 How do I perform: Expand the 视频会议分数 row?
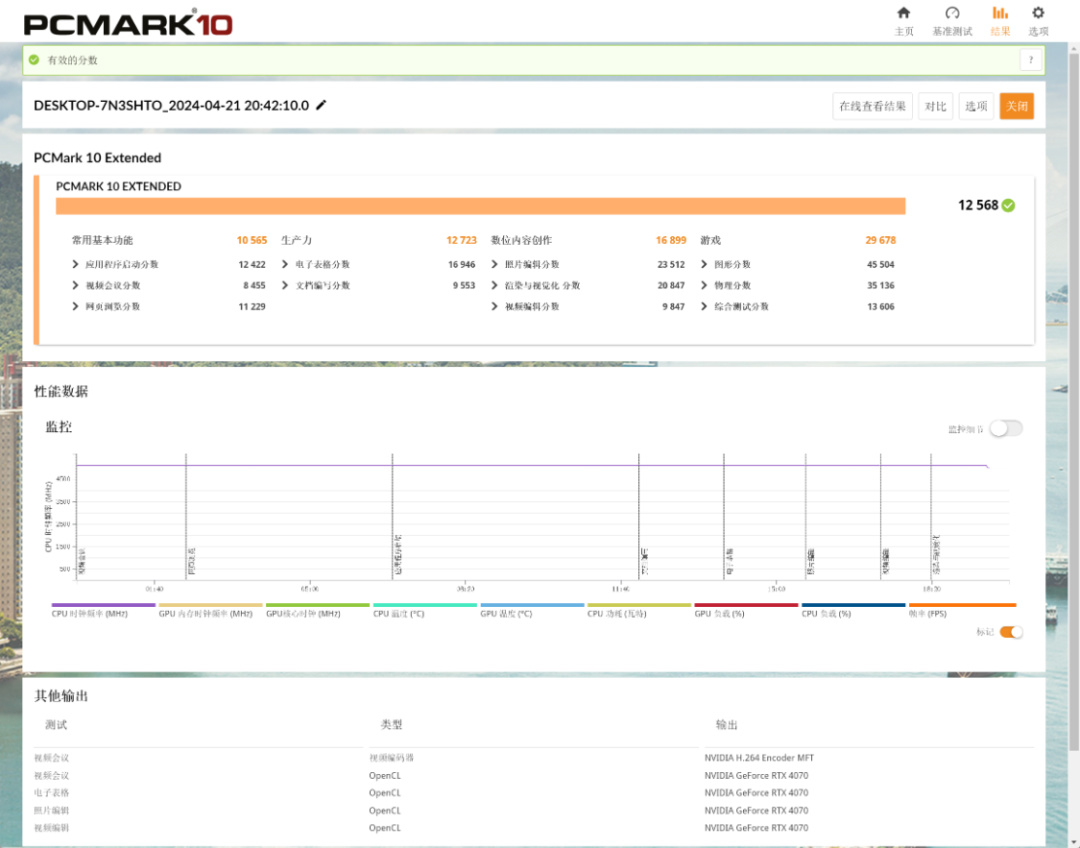click(x=75, y=285)
